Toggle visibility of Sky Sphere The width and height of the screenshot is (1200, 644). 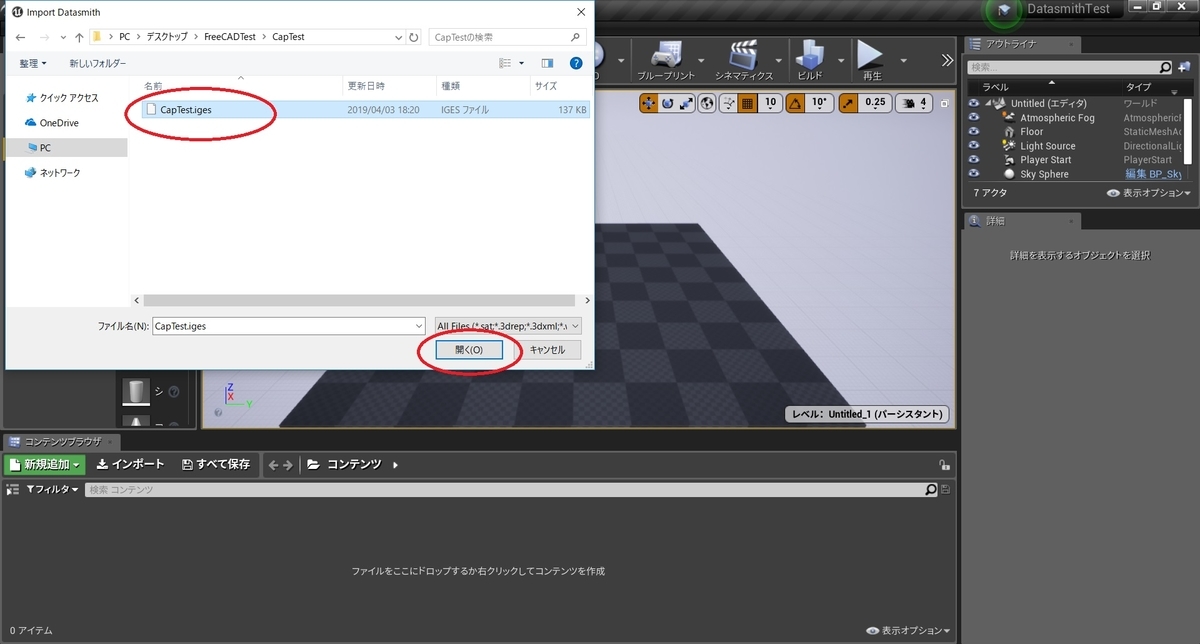(x=975, y=174)
